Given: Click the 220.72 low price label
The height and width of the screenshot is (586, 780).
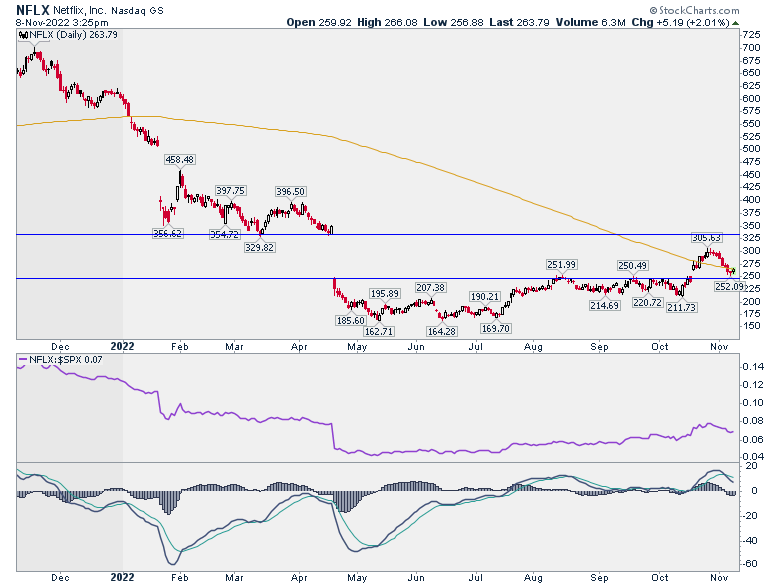Looking at the screenshot, I should 647,302.
